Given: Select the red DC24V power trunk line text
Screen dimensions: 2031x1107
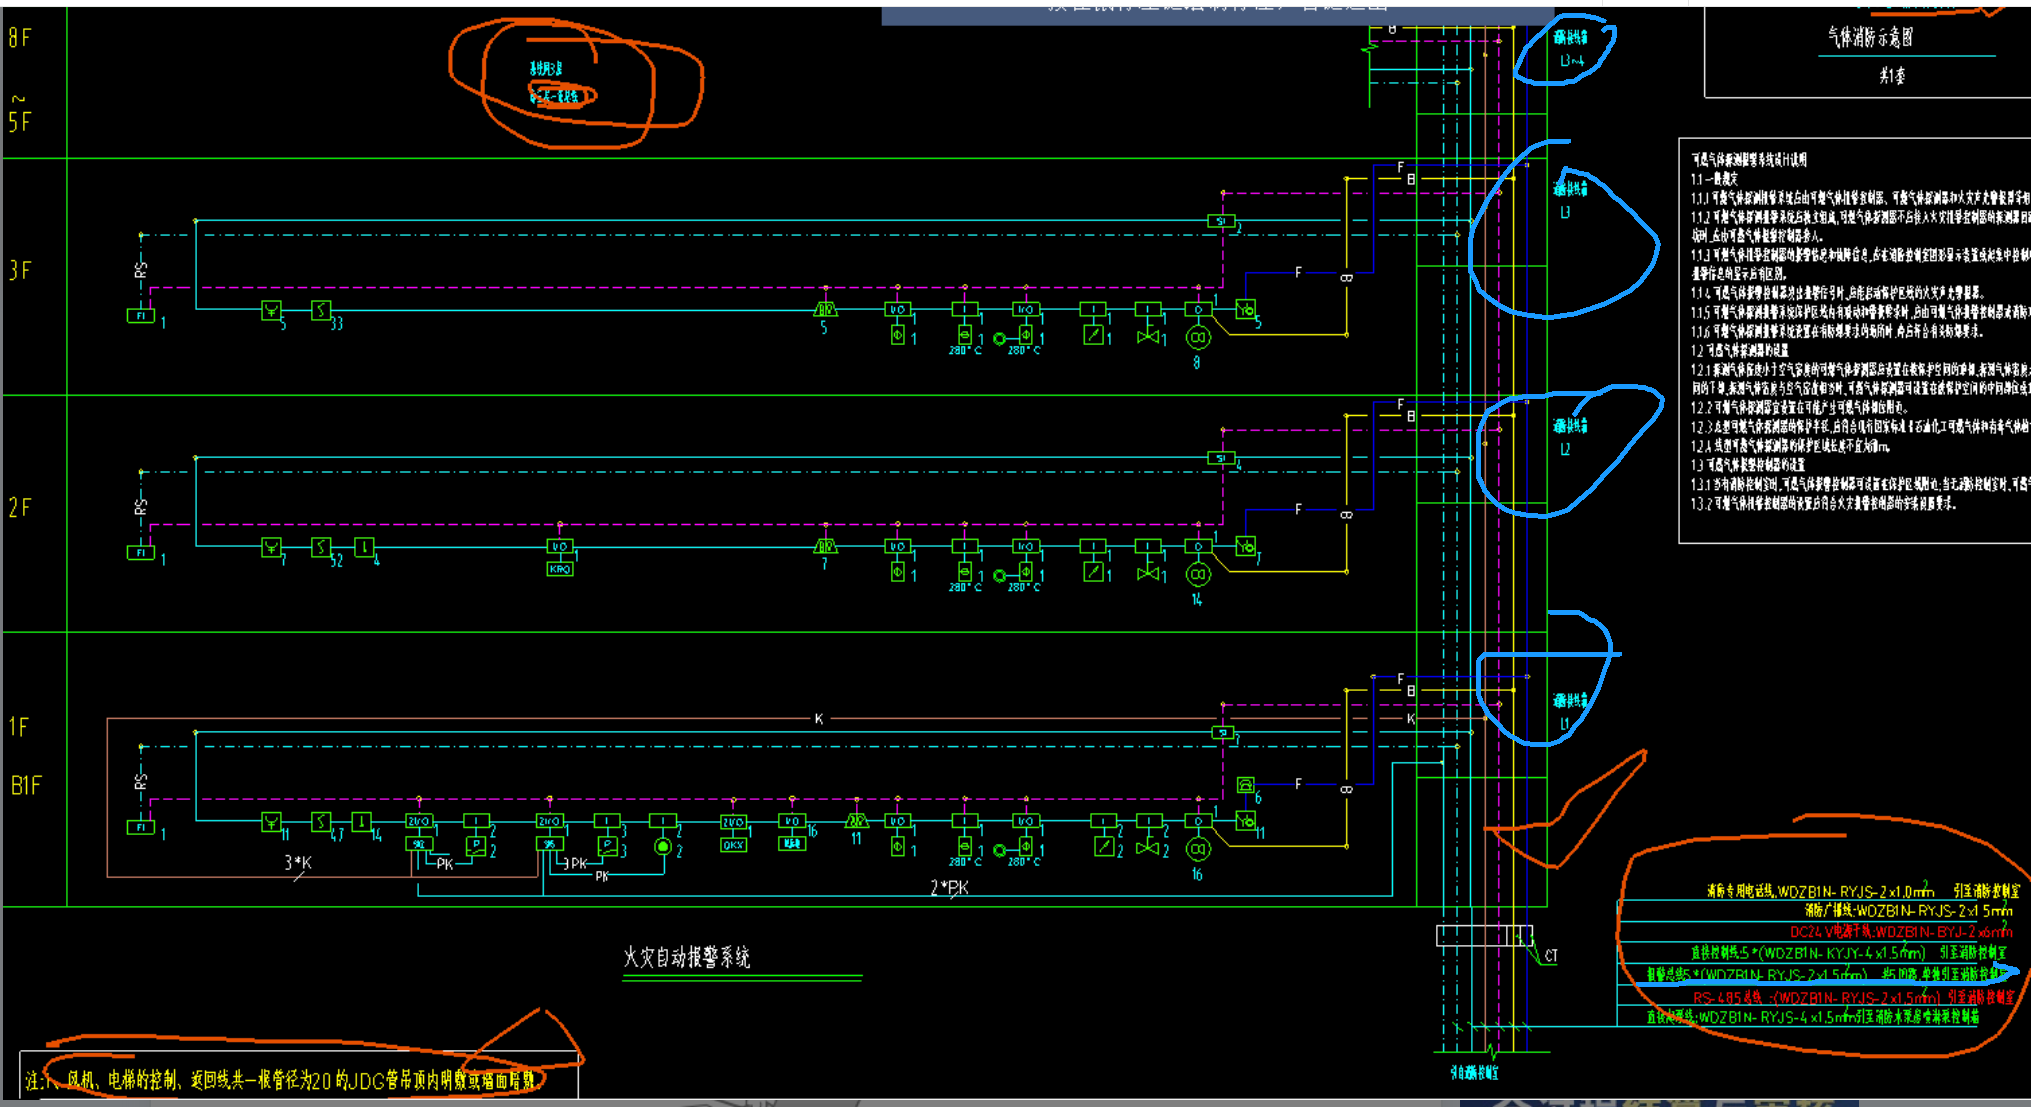Looking at the screenshot, I should [1900, 932].
